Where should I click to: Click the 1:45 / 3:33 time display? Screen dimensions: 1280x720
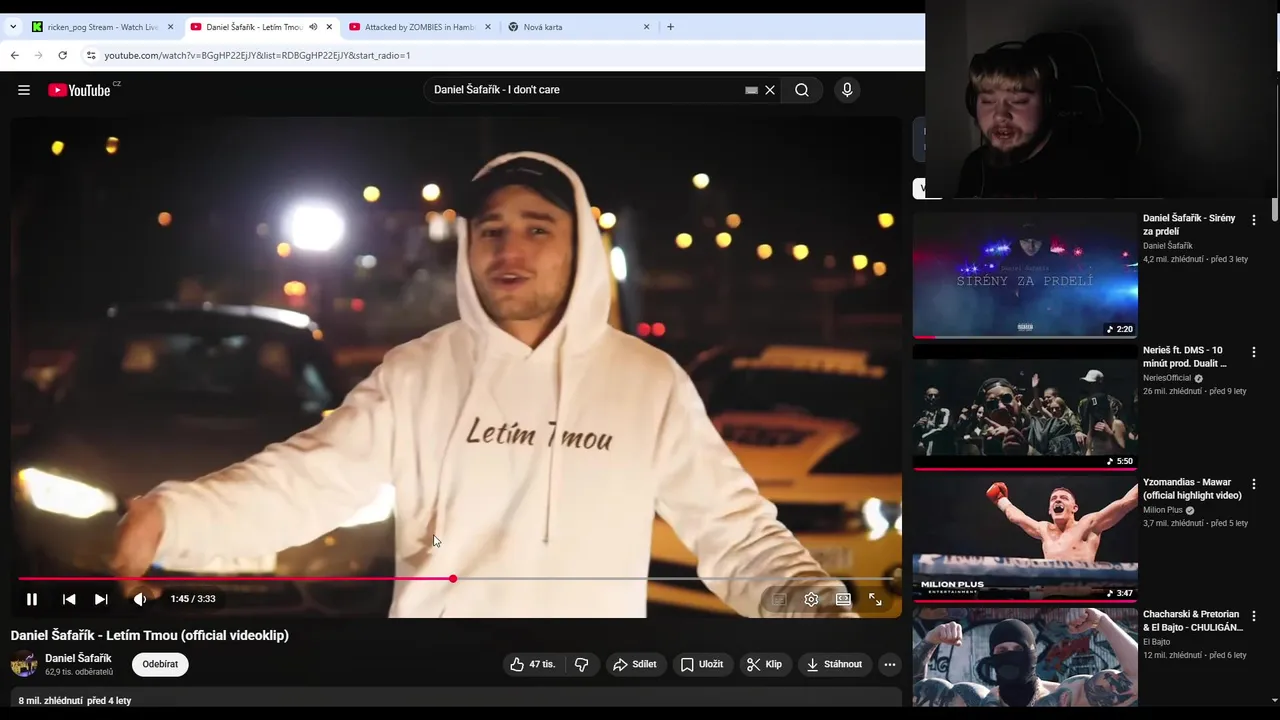click(x=193, y=599)
